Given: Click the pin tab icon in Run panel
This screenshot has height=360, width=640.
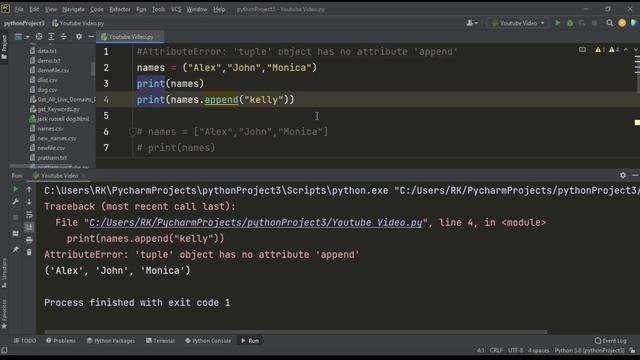Looking at the screenshot, I should [x=16, y=249].
